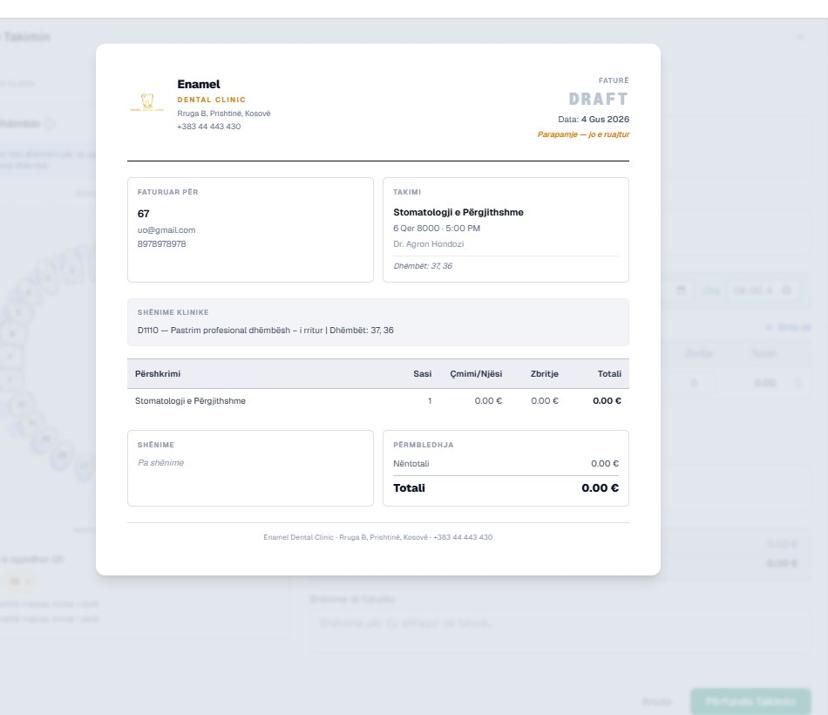Screen dimensions: 828x715
Task: Click the 'SHËNIME' notes box label
Action: pyautogui.click(x=156, y=445)
